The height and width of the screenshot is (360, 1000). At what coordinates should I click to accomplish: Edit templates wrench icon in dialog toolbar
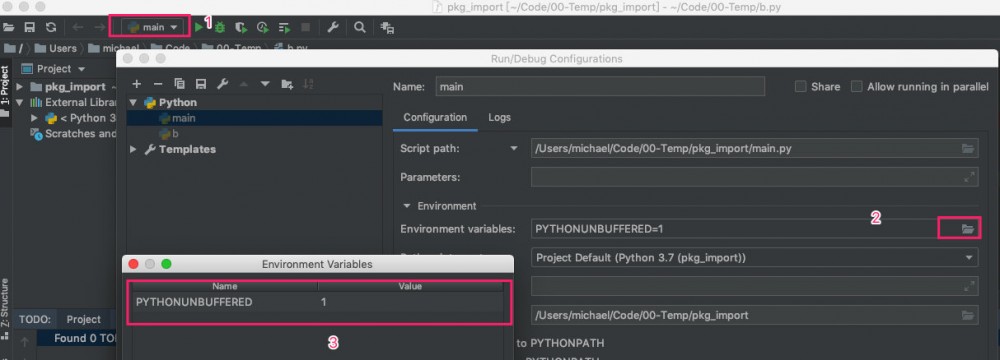point(223,84)
